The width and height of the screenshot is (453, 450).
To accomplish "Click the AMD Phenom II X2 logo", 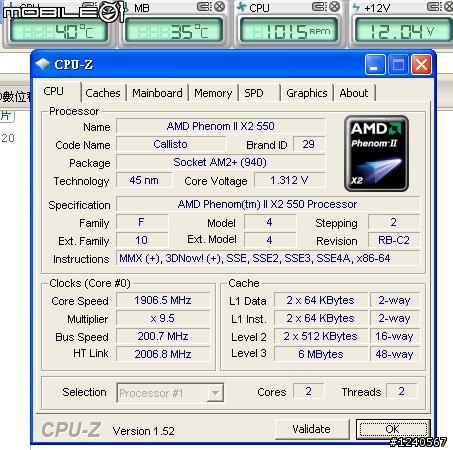I will click(x=376, y=154).
